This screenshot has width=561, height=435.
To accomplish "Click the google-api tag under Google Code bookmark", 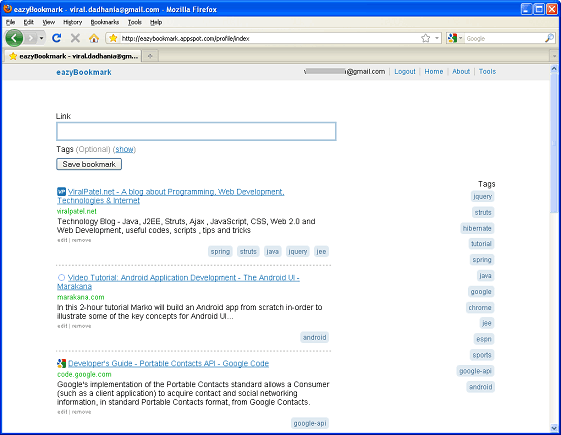I will pyautogui.click(x=310, y=423).
